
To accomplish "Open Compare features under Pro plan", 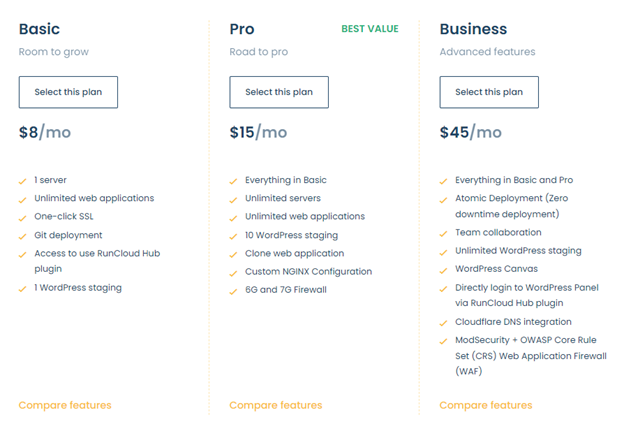I will (x=276, y=405).
